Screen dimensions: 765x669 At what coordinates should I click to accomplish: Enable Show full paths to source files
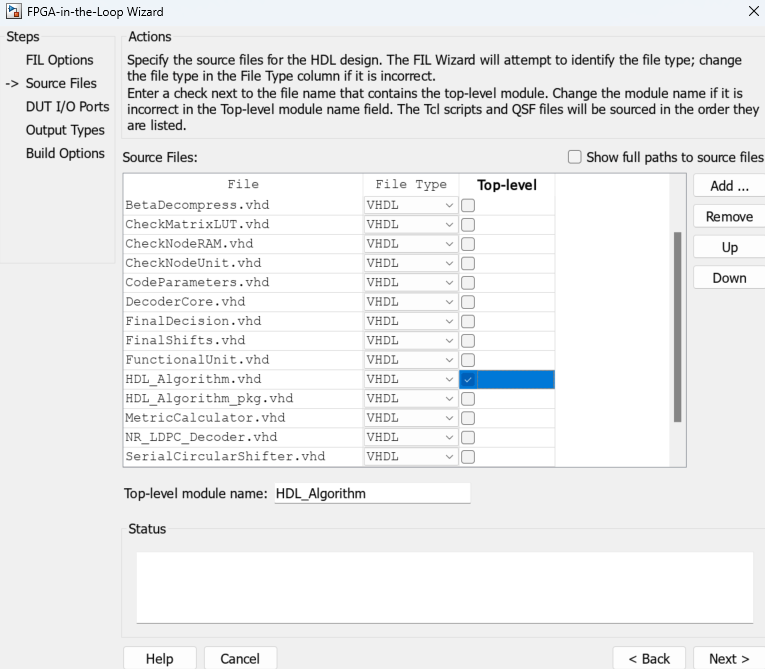point(574,157)
